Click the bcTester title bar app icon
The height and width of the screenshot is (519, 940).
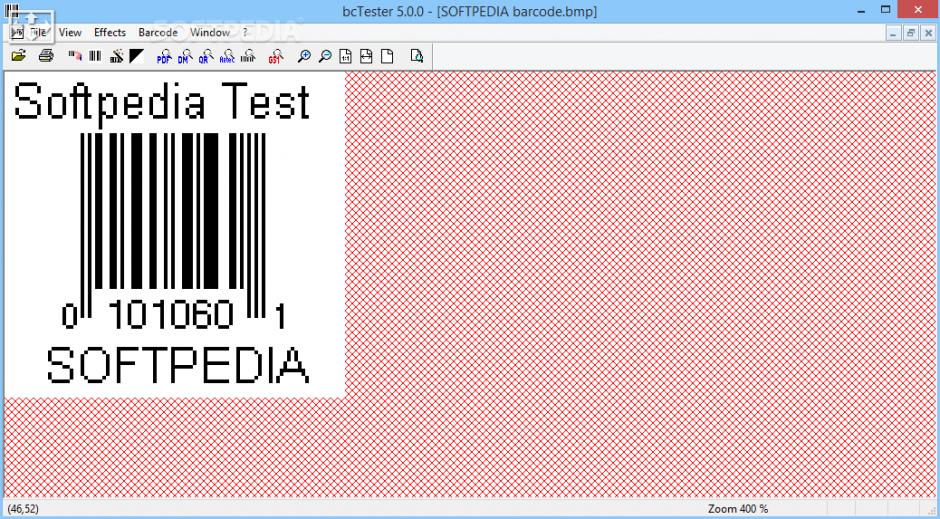point(12,11)
